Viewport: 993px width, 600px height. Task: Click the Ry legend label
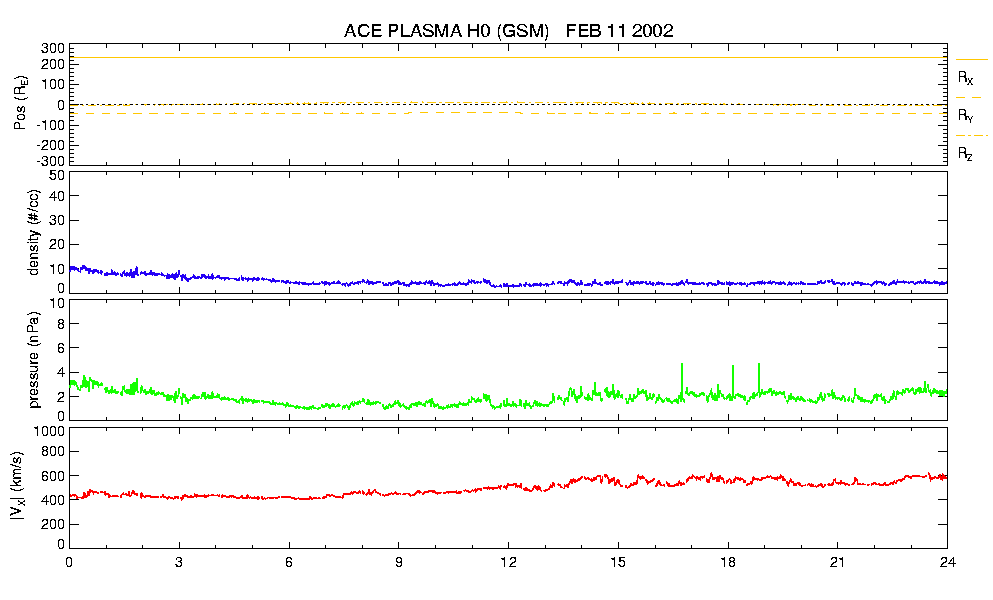(965, 115)
